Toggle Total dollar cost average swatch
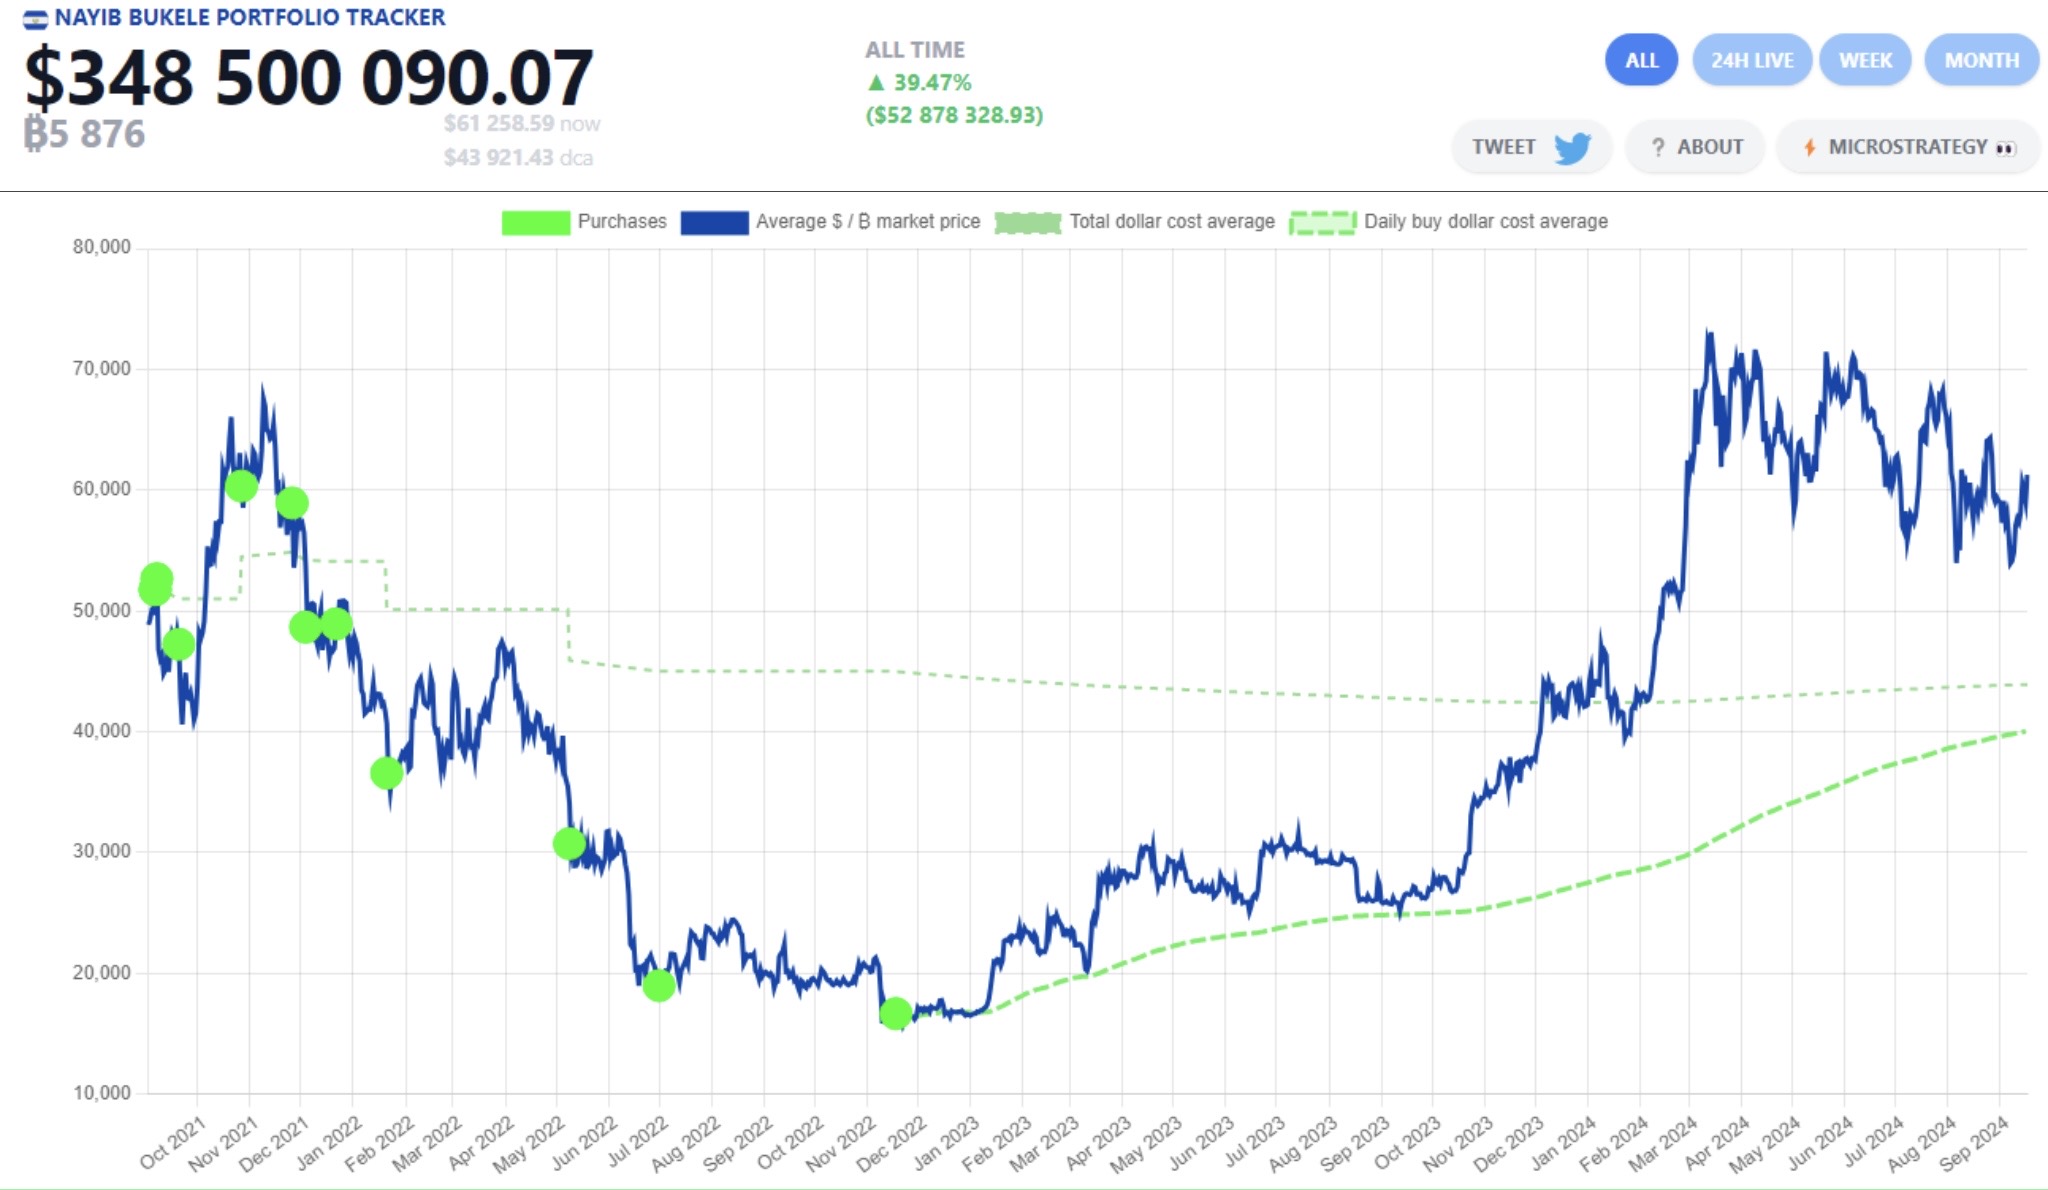The image size is (2048, 1190). pyautogui.click(x=1028, y=222)
